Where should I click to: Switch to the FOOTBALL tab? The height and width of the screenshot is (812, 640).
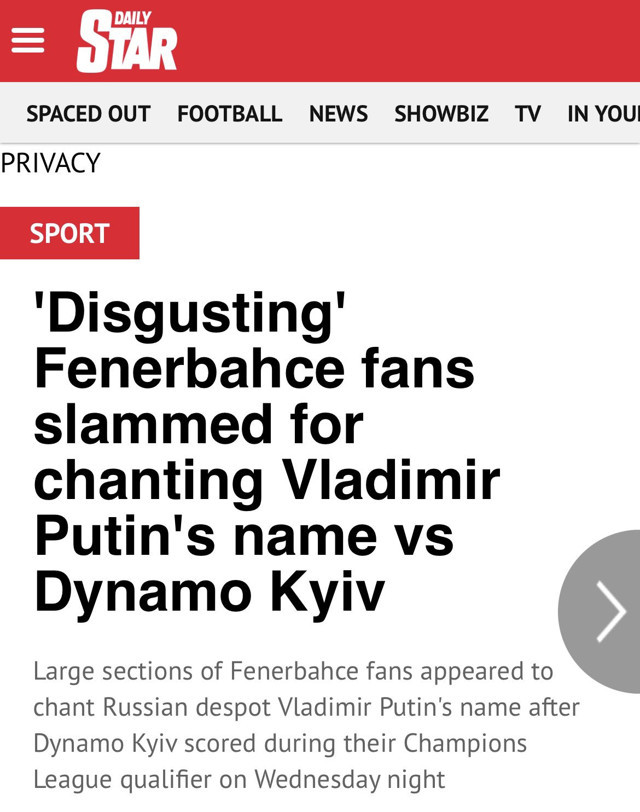[228, 114]
